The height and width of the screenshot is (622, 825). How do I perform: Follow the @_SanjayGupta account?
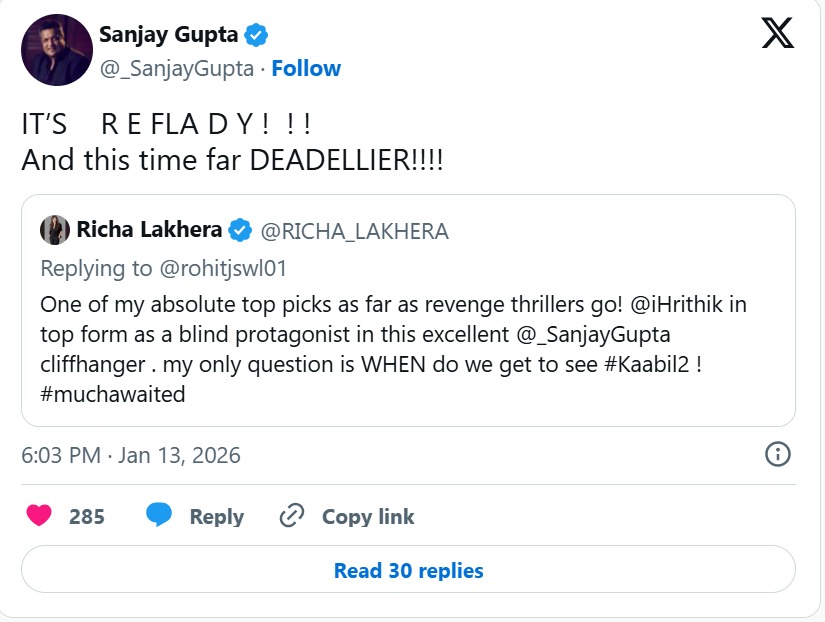(x=306, y=68)
